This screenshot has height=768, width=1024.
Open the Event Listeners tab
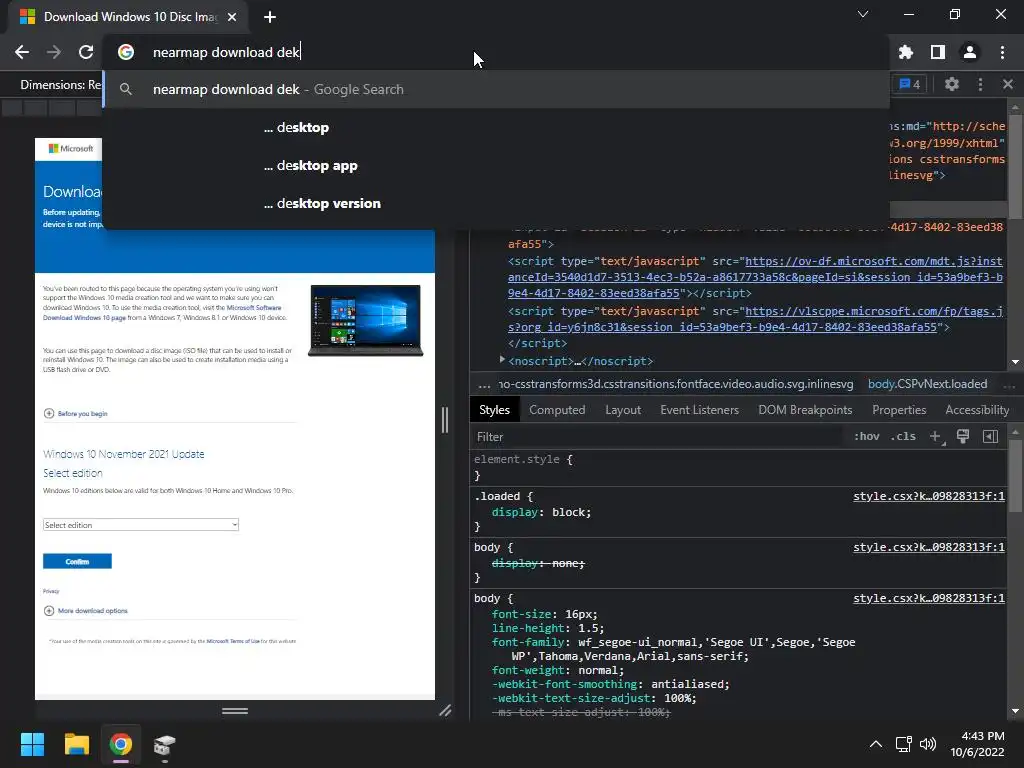699,410
